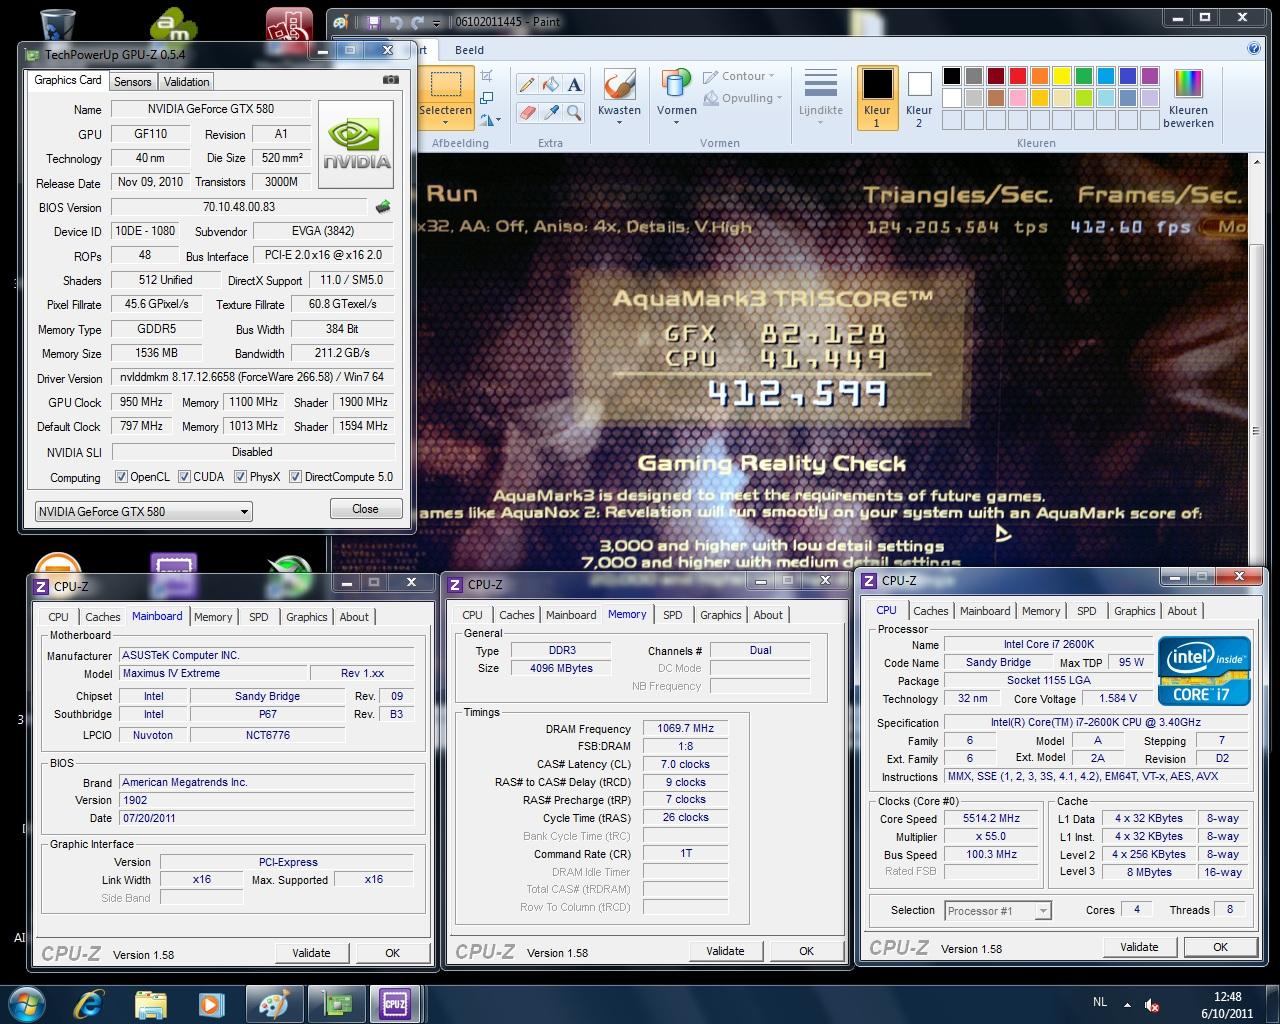Click Validate in CPU-Z Memory window

(725, 951)
